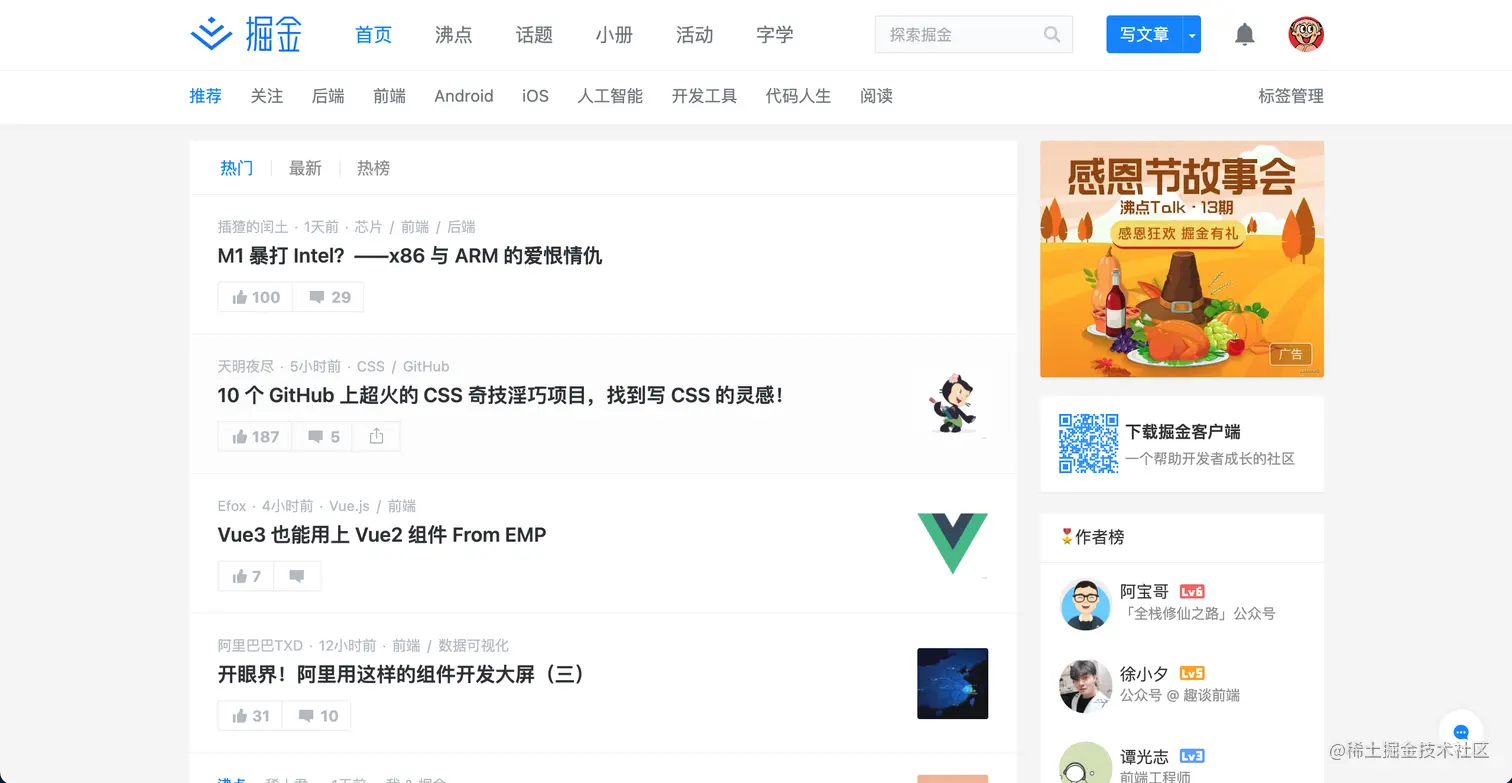Click 谭光志 author name
The image size is (1512, 783).
[1144, 757]
